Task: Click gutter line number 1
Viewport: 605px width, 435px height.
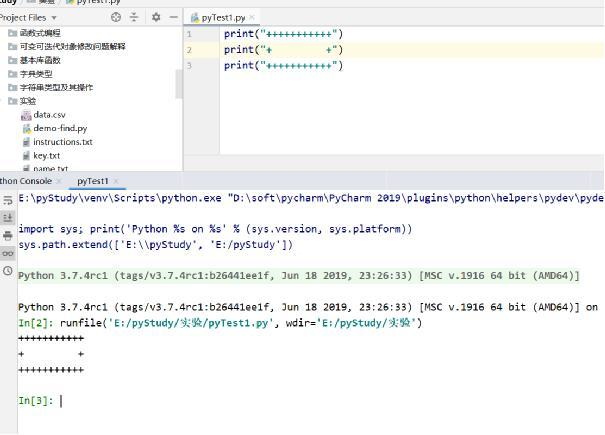Action: [189, 34]
